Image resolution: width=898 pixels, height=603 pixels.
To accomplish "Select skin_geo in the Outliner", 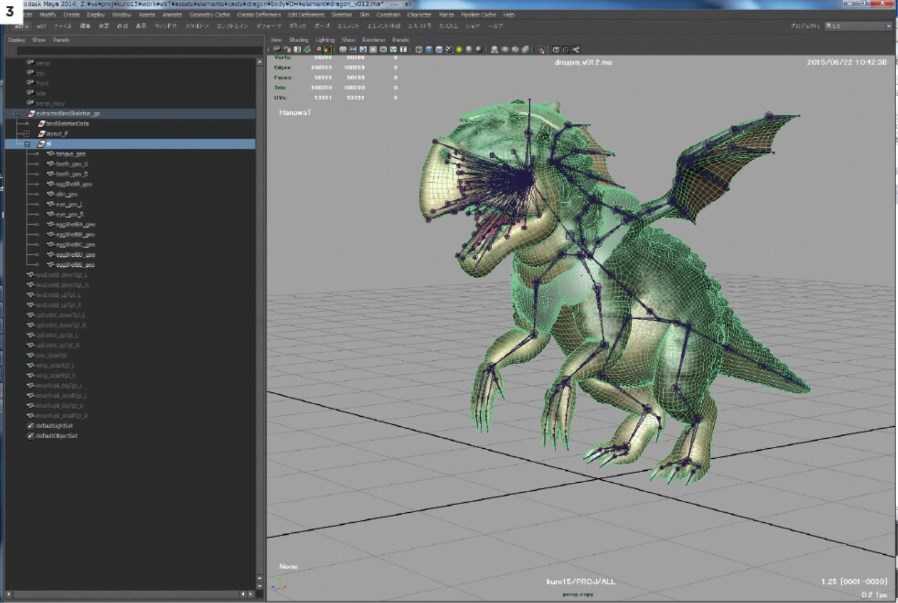I will (x=67, y=194).
